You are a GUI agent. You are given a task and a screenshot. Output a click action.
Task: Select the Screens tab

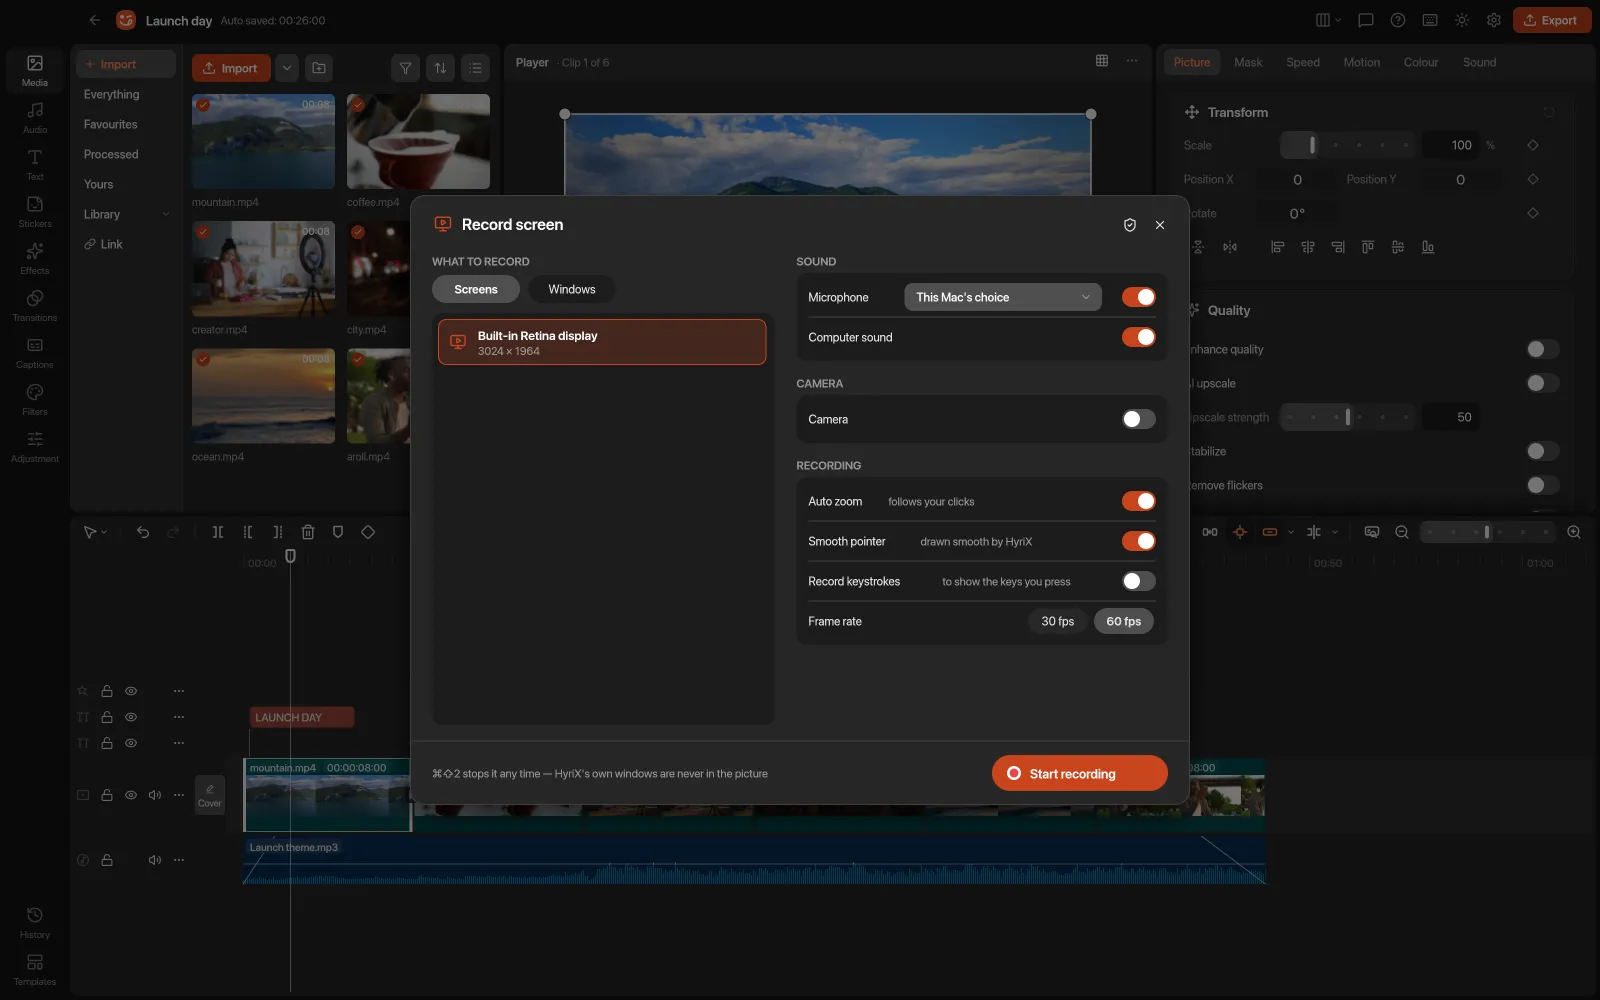[x=476, y=289]
